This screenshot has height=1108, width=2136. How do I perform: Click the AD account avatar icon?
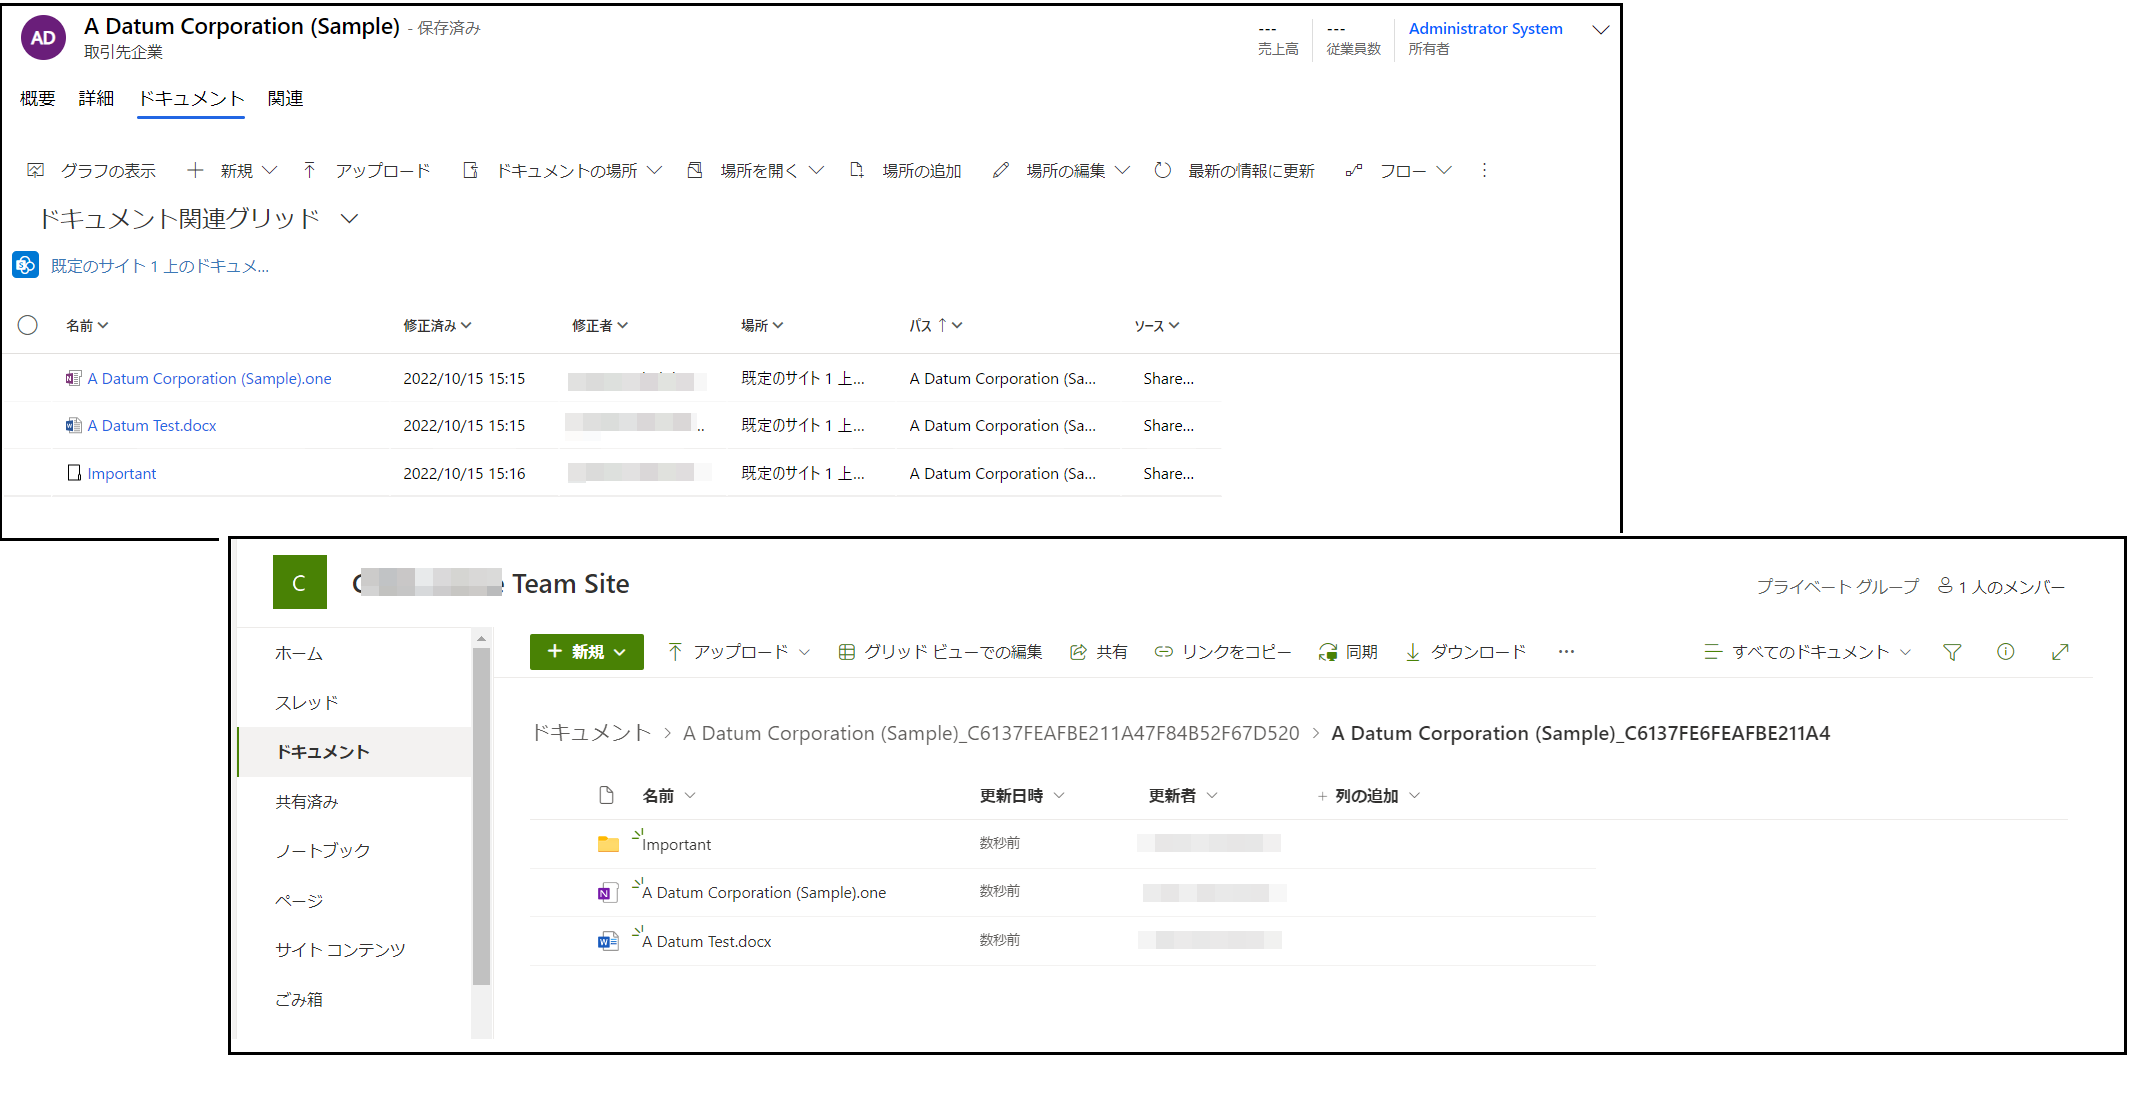[x=43, y=38]
